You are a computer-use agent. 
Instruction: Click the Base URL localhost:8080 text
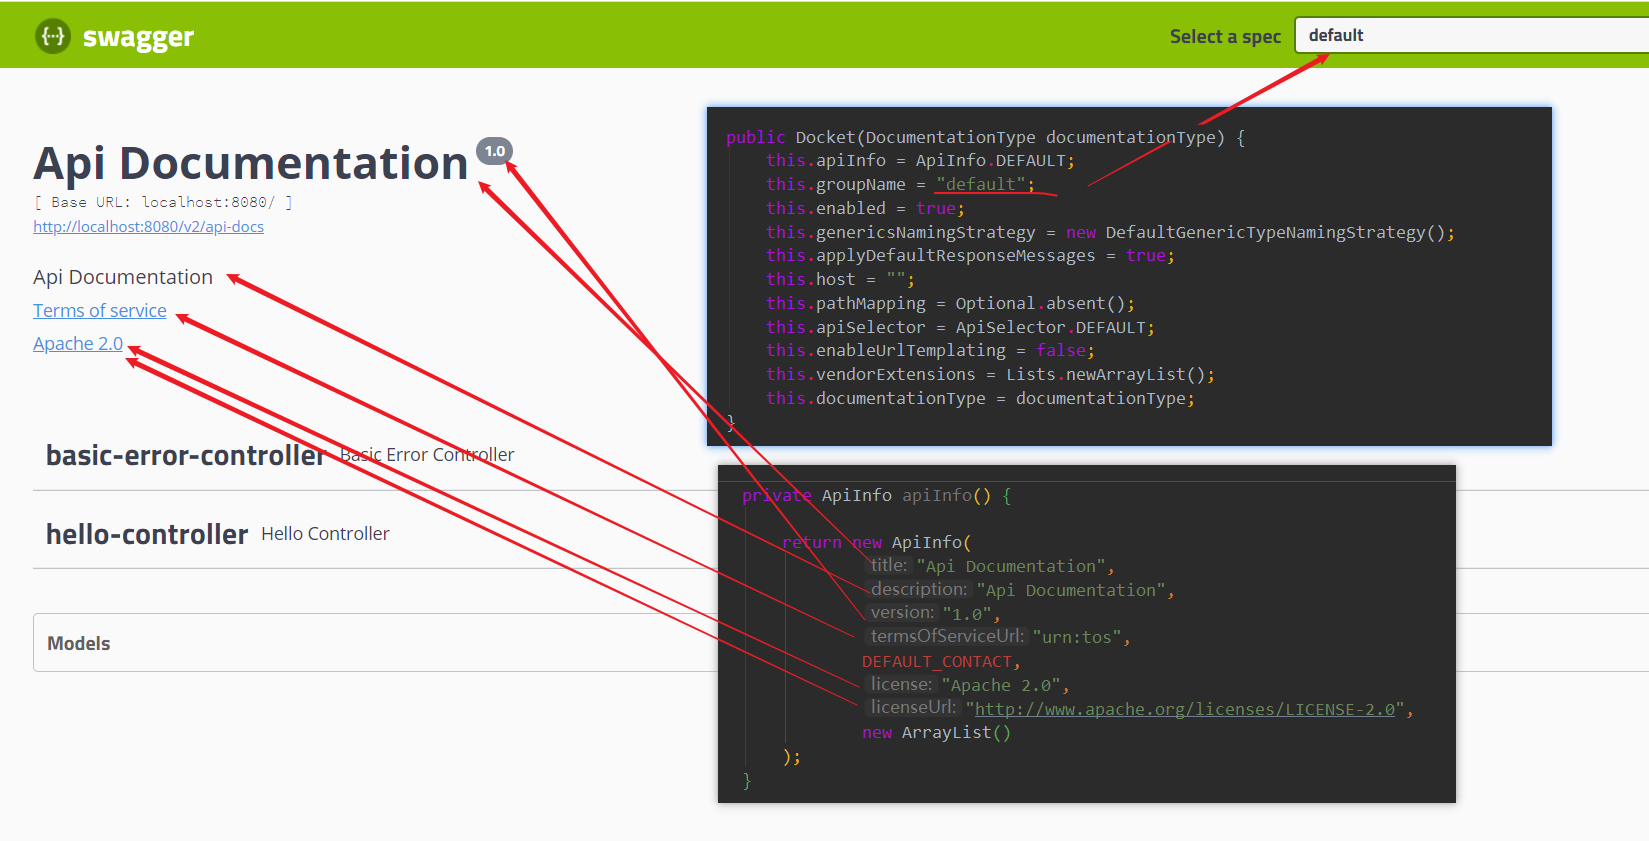163,202
